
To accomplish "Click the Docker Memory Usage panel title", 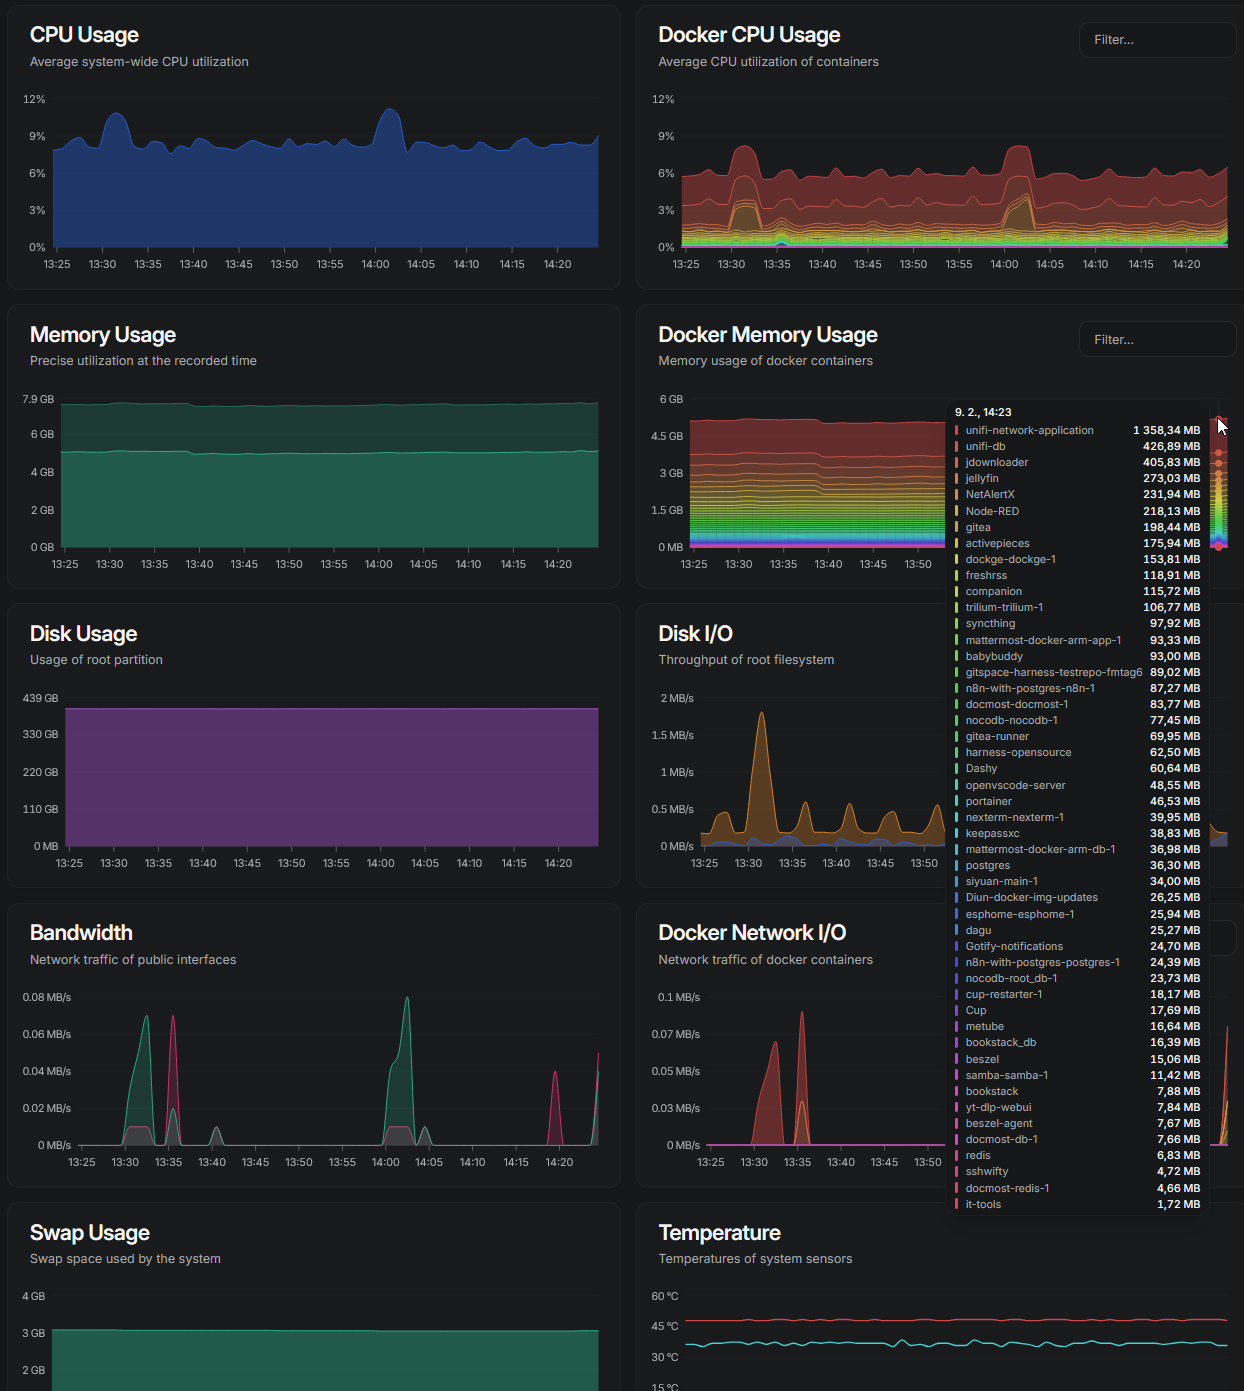I will (x=767, y=335).
